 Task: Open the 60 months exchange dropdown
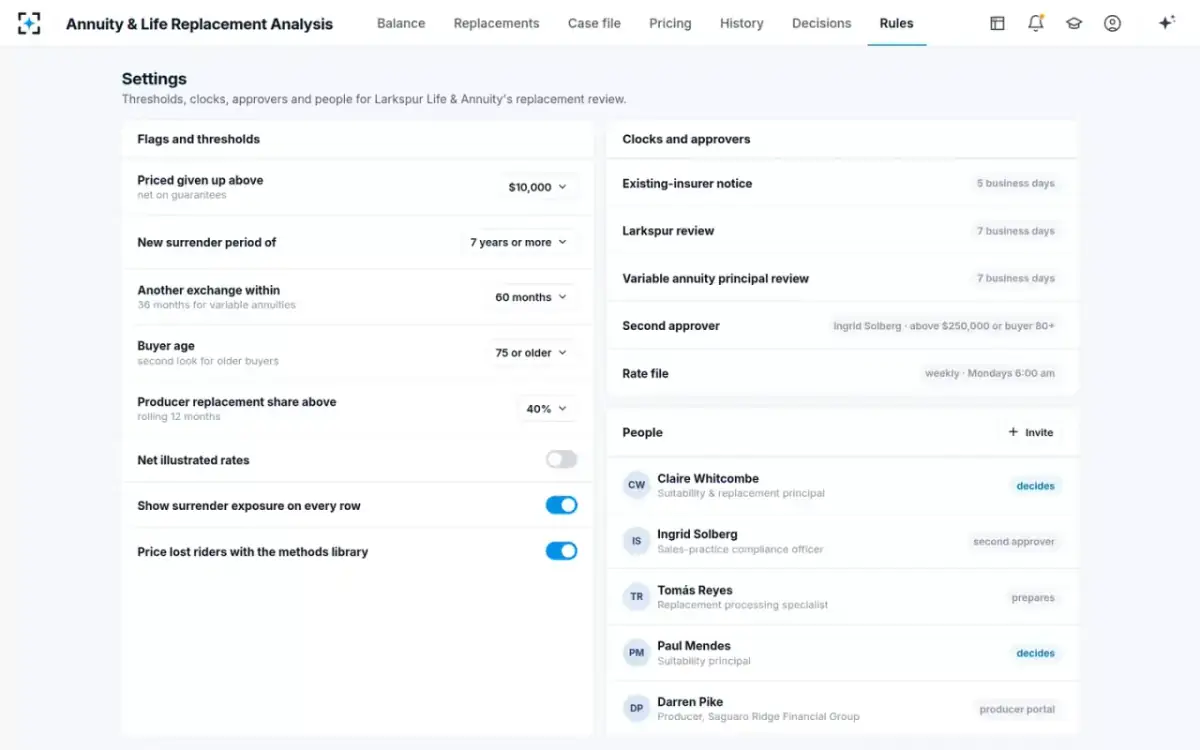(x=531, y=297)
